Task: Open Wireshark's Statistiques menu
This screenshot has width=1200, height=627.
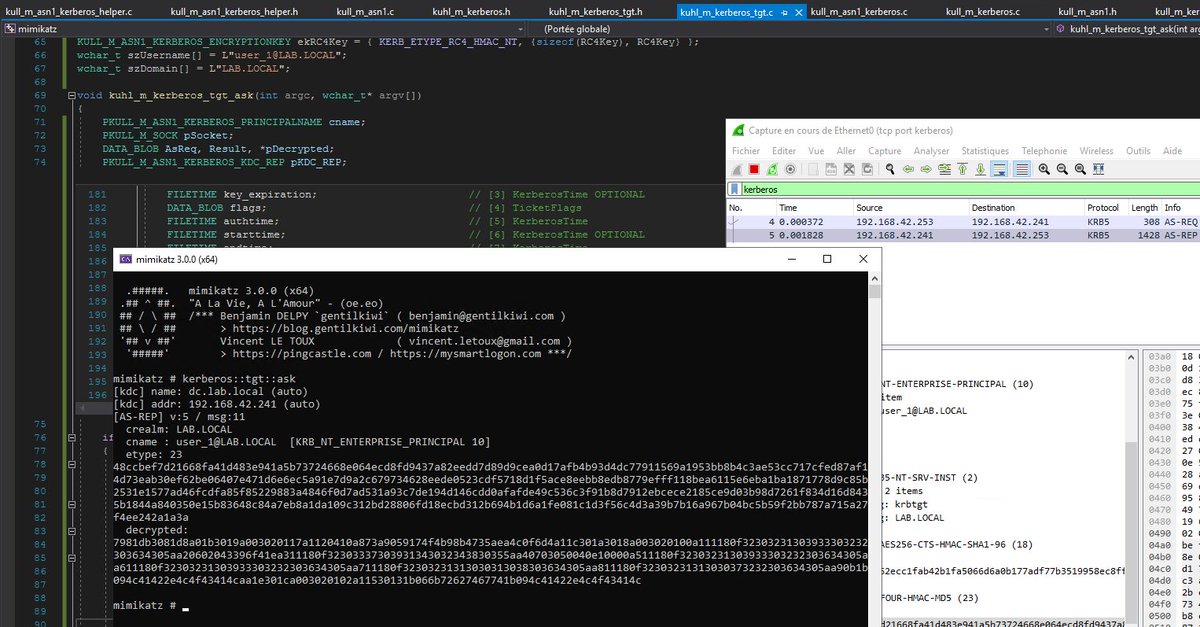Action: [988, 151]
